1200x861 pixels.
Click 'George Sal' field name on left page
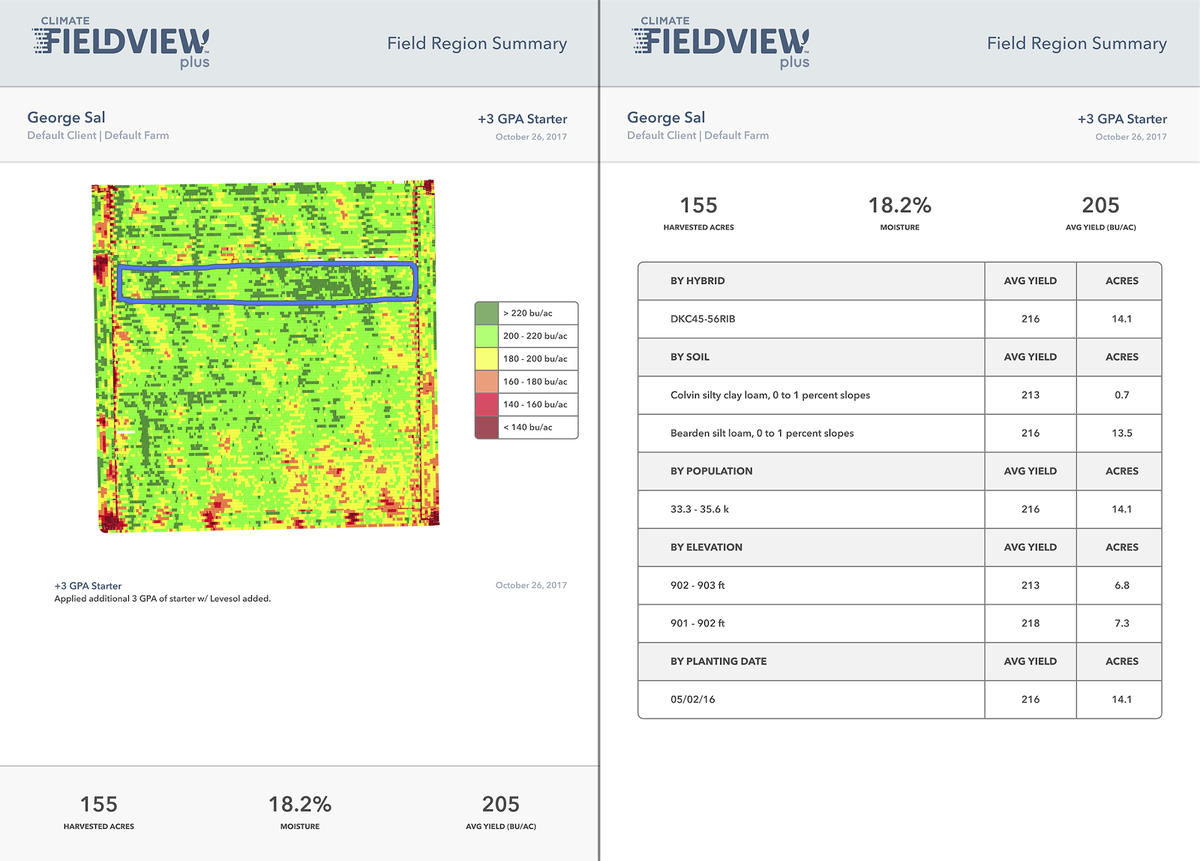[66, 118]
